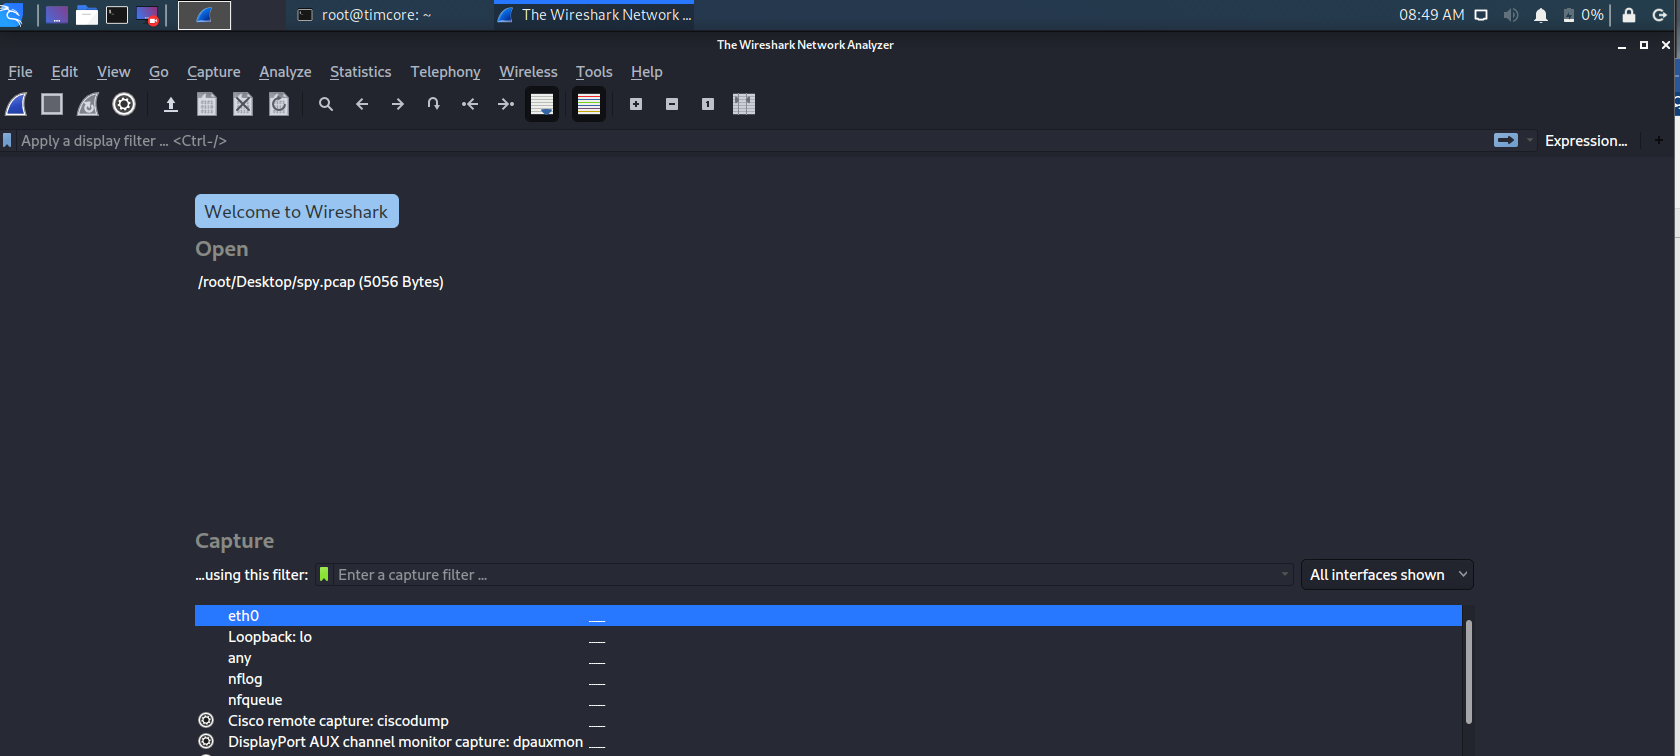Viewport: 1680px width, 756px height.
Task: Focus the capture filter input field
Action: [x=806, y=575]
